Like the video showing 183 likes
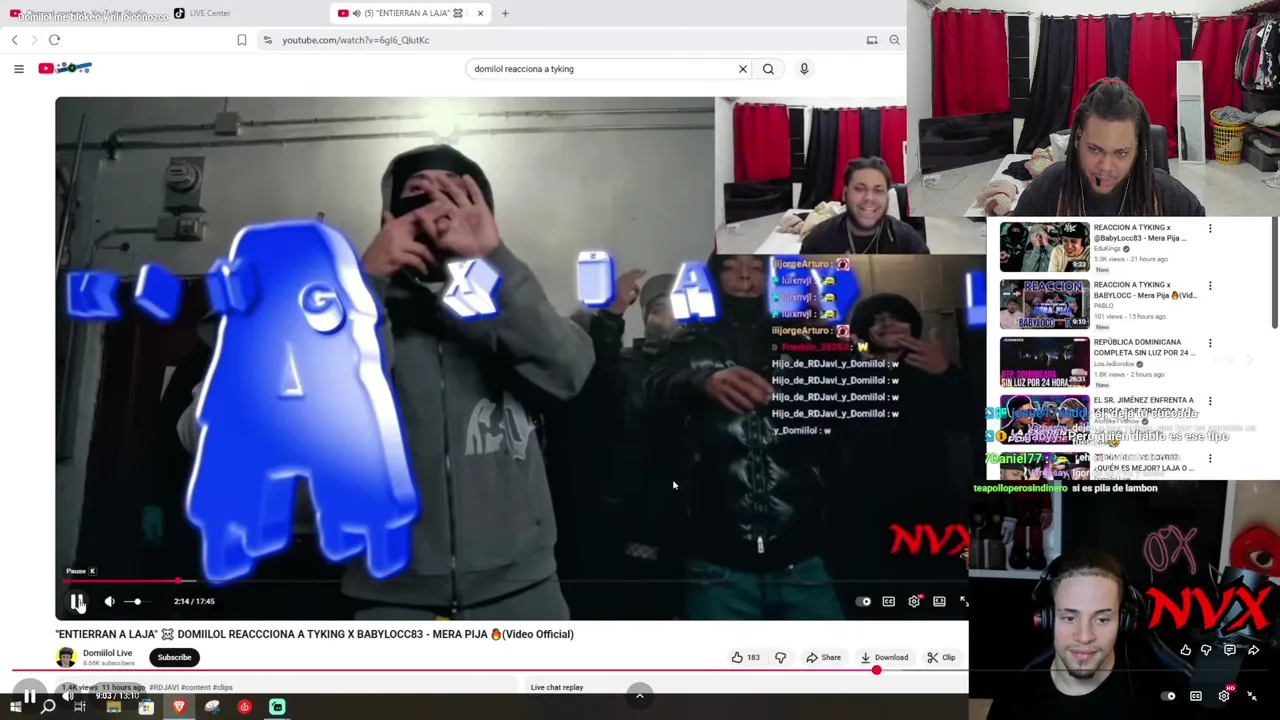Image resolution: width=1280 pixels, height=720 pixels. tap(745, 657)
